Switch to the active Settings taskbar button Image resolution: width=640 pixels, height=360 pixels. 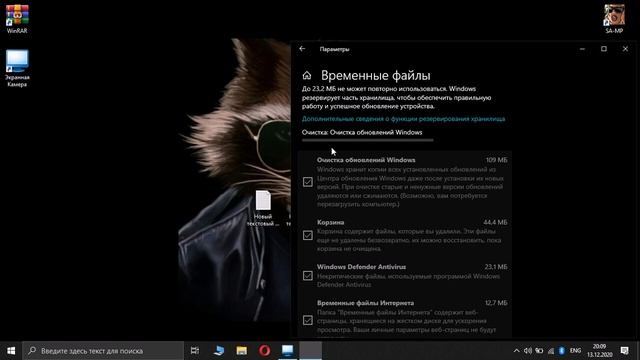pyautogui.click(x=311, y=351)
